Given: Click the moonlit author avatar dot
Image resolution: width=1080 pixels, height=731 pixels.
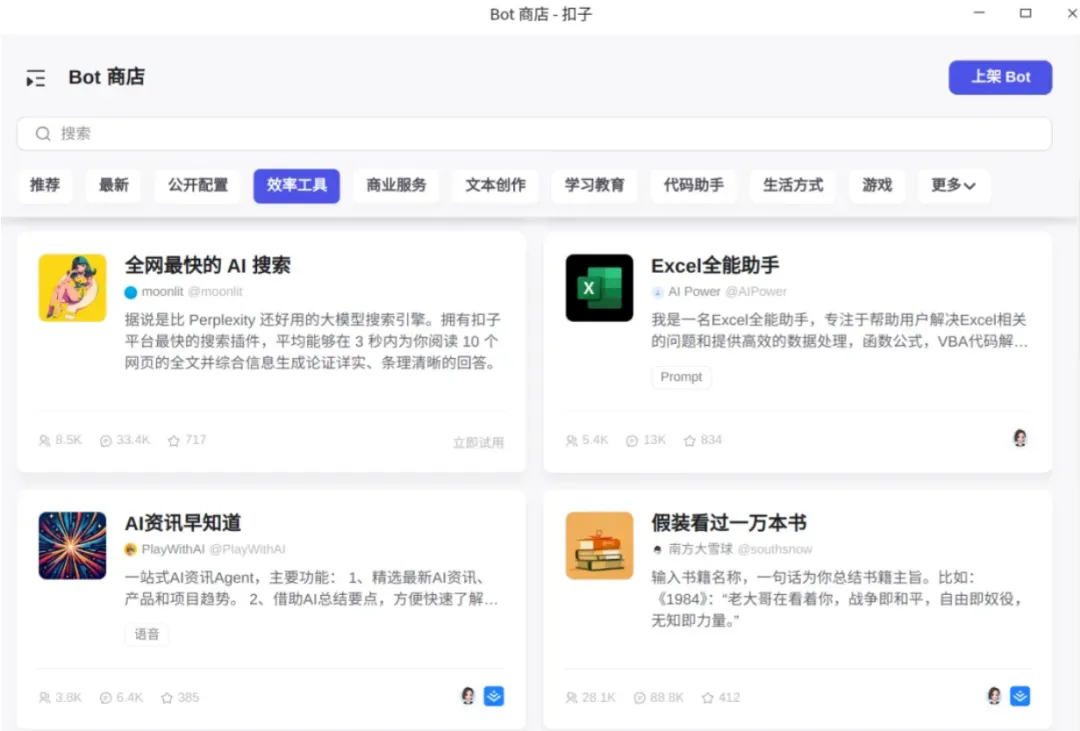Looking at the screenshot, I should (130, 292).
